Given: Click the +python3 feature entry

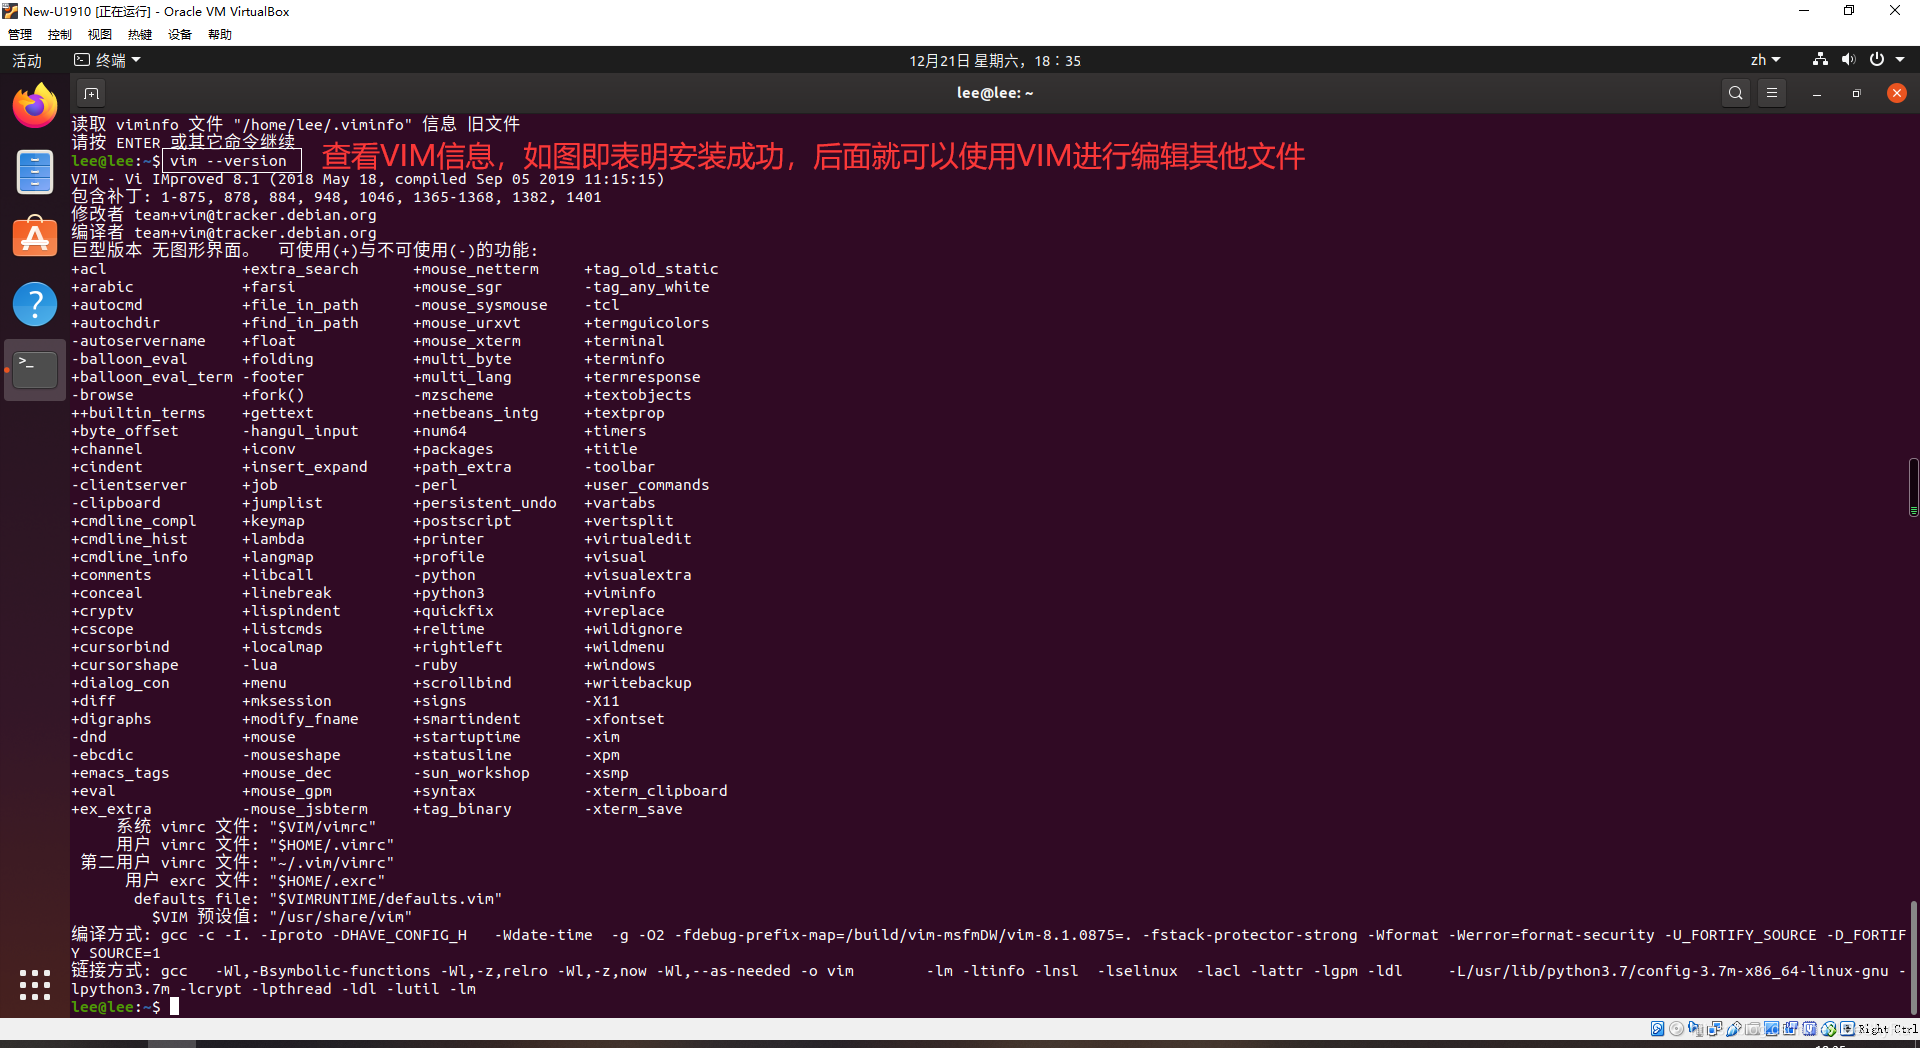Looking at the screenshot, I should (x=449, y=593).
